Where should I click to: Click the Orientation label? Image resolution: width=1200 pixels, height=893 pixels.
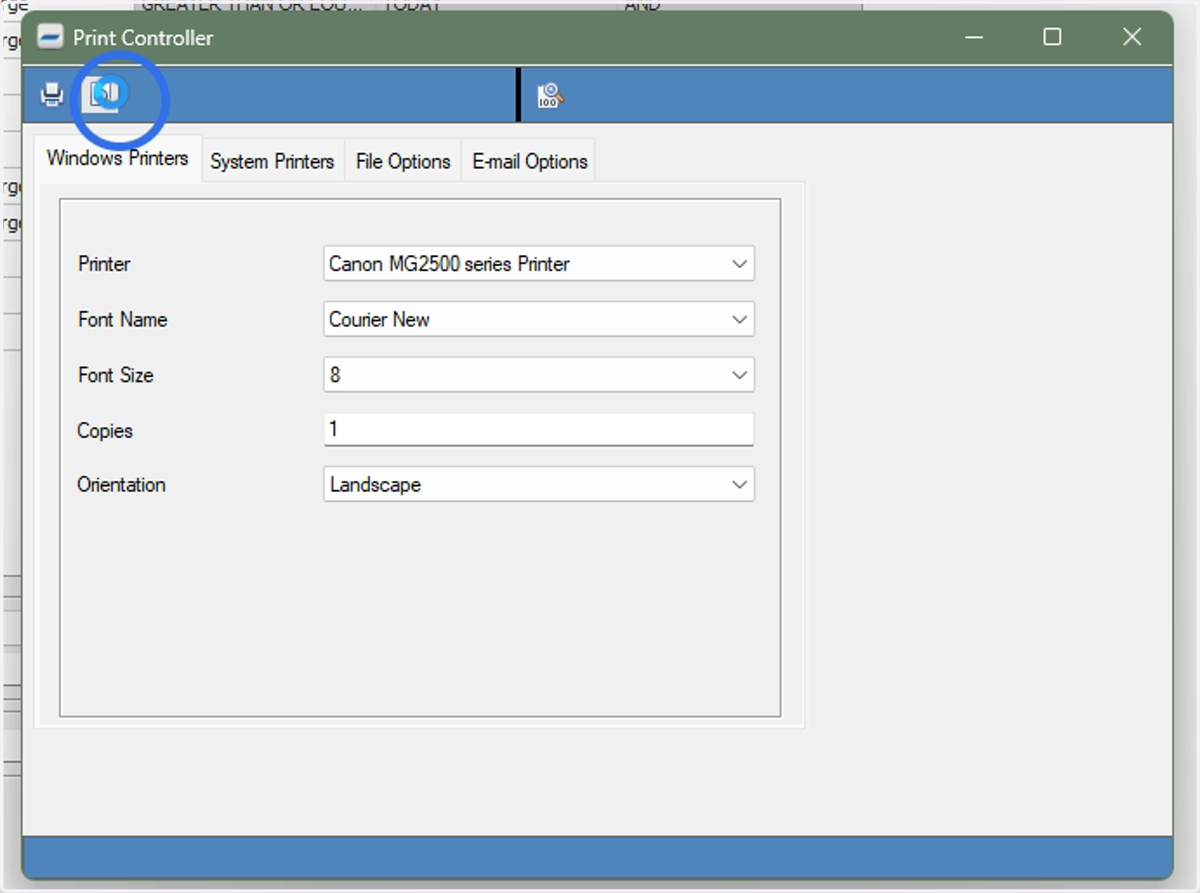[x=121, y=485]
